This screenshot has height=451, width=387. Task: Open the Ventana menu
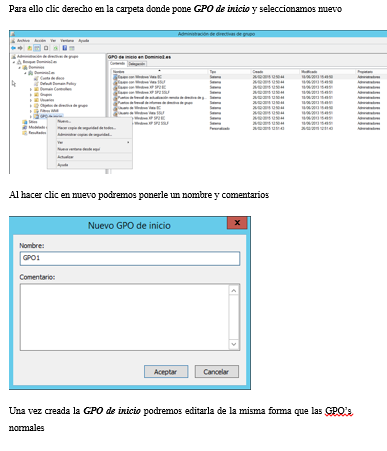67,41
